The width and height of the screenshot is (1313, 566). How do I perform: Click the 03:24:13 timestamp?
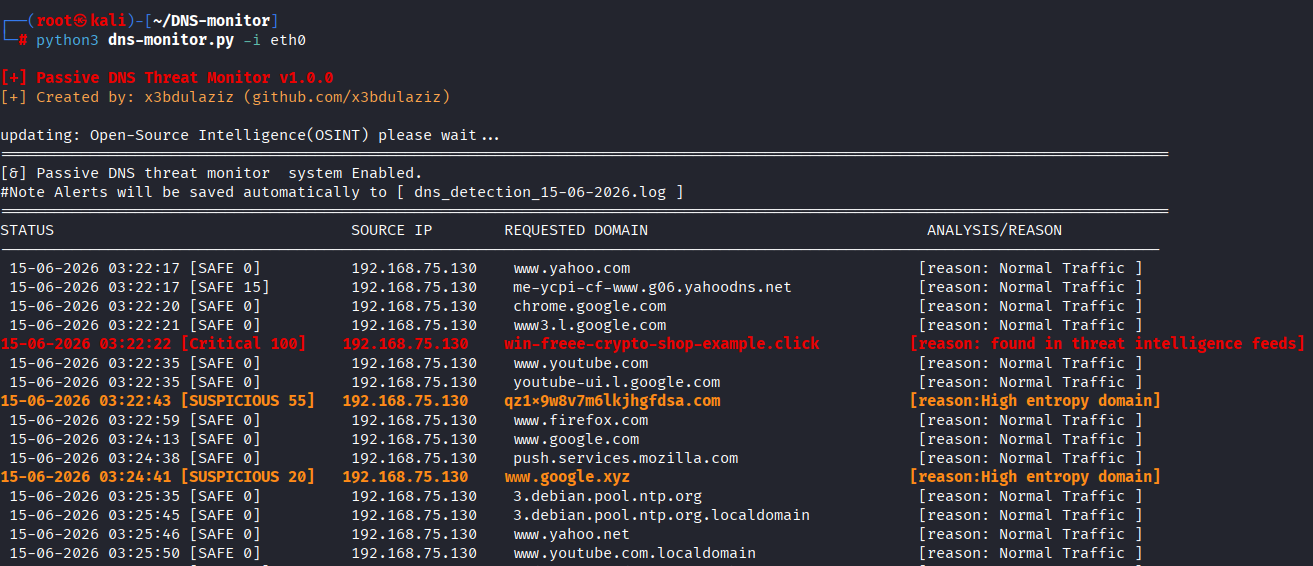[x=144, y=439]
